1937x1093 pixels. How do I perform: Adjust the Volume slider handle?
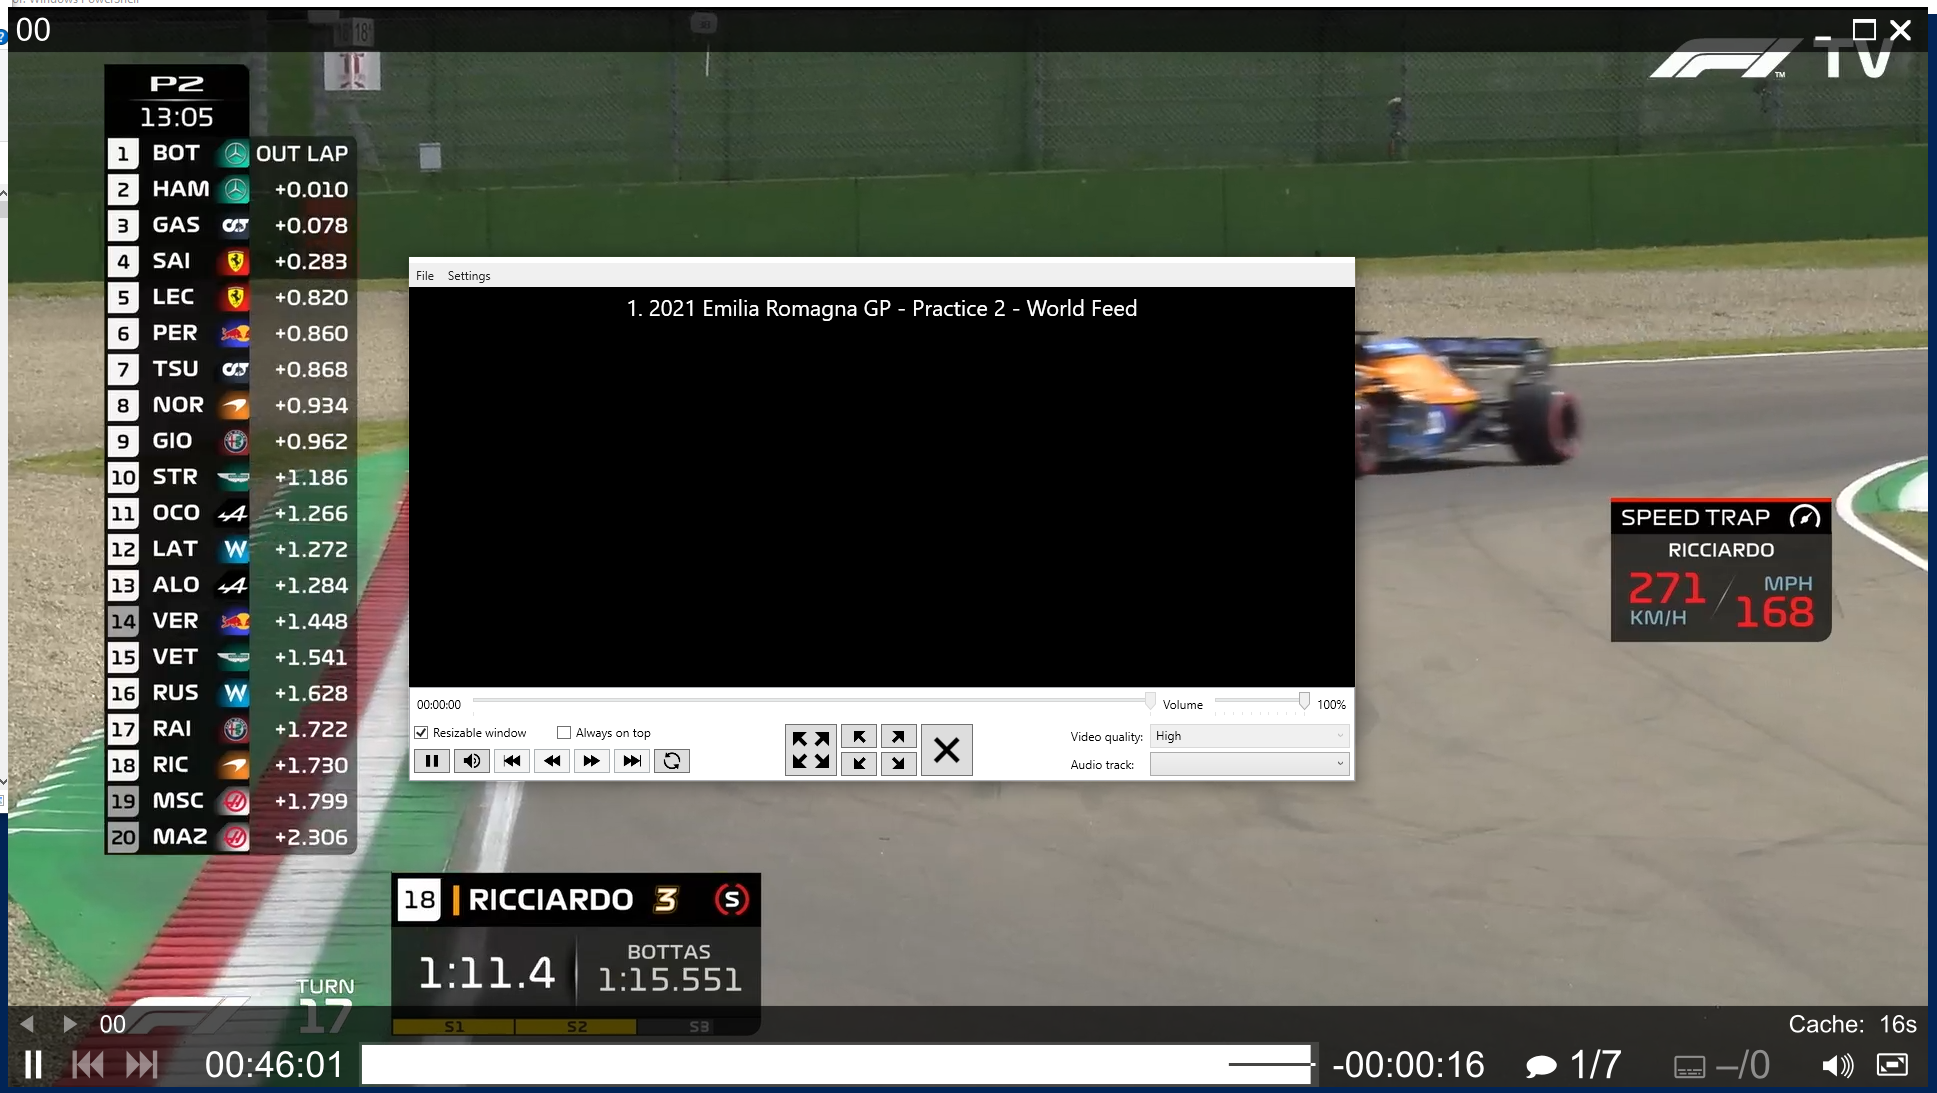point(1304,702)
